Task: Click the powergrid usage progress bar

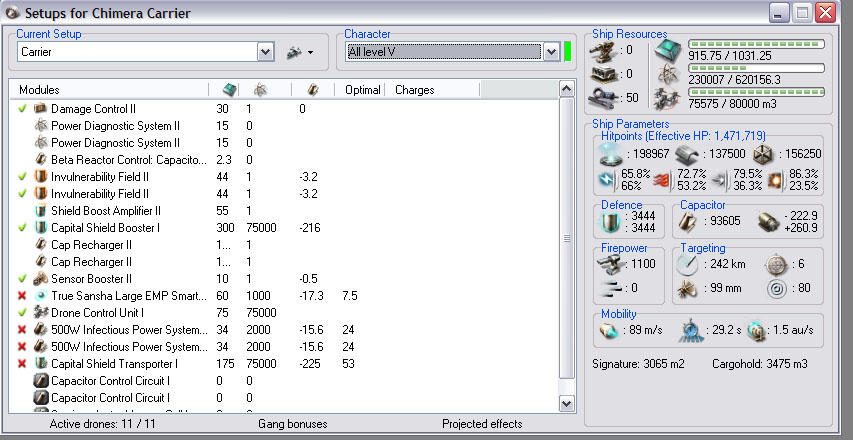Action: coord(756,68)
